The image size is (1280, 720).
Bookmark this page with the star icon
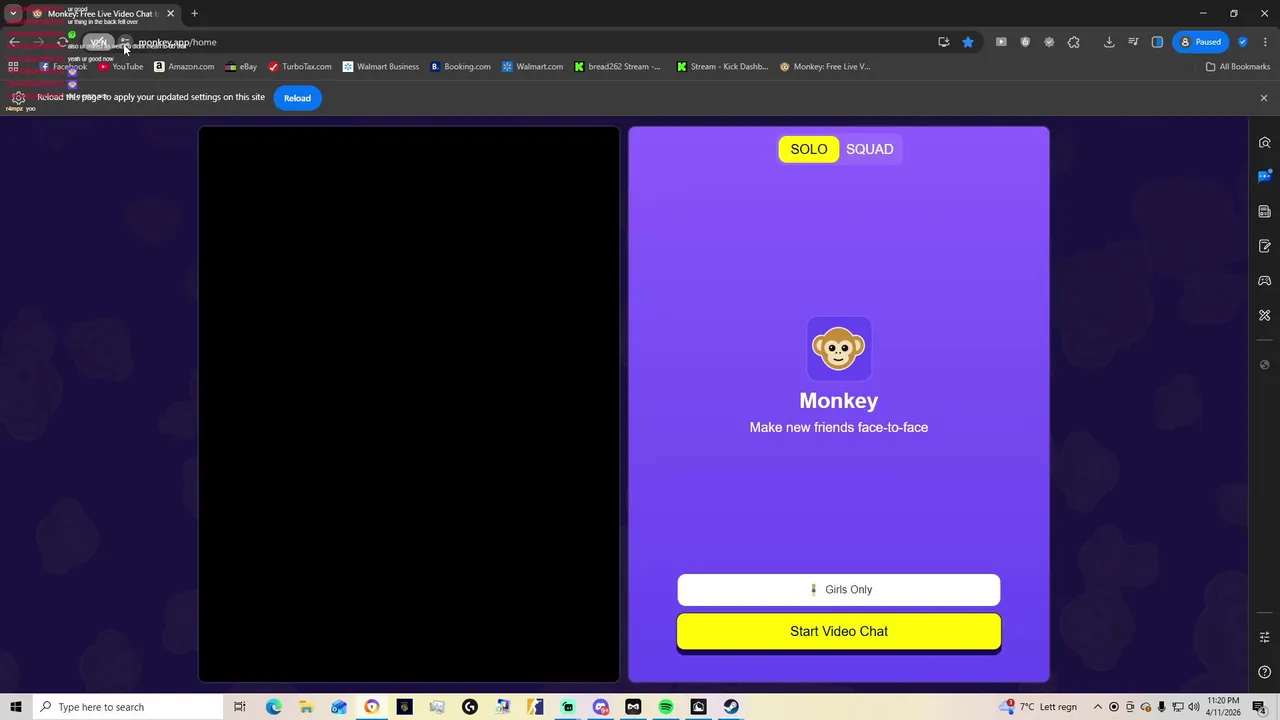(968, 42)
